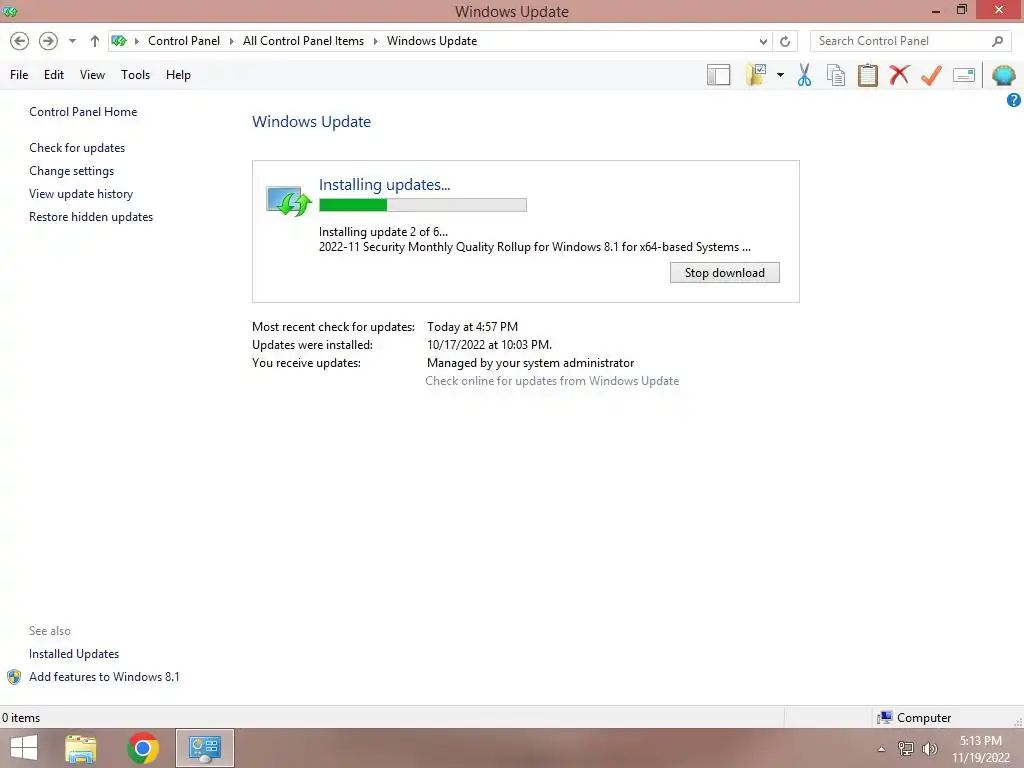Viewport: 1024px width, 768px height.
Task: Go up one level with Up arrow
Action: (x=95, y=41)
